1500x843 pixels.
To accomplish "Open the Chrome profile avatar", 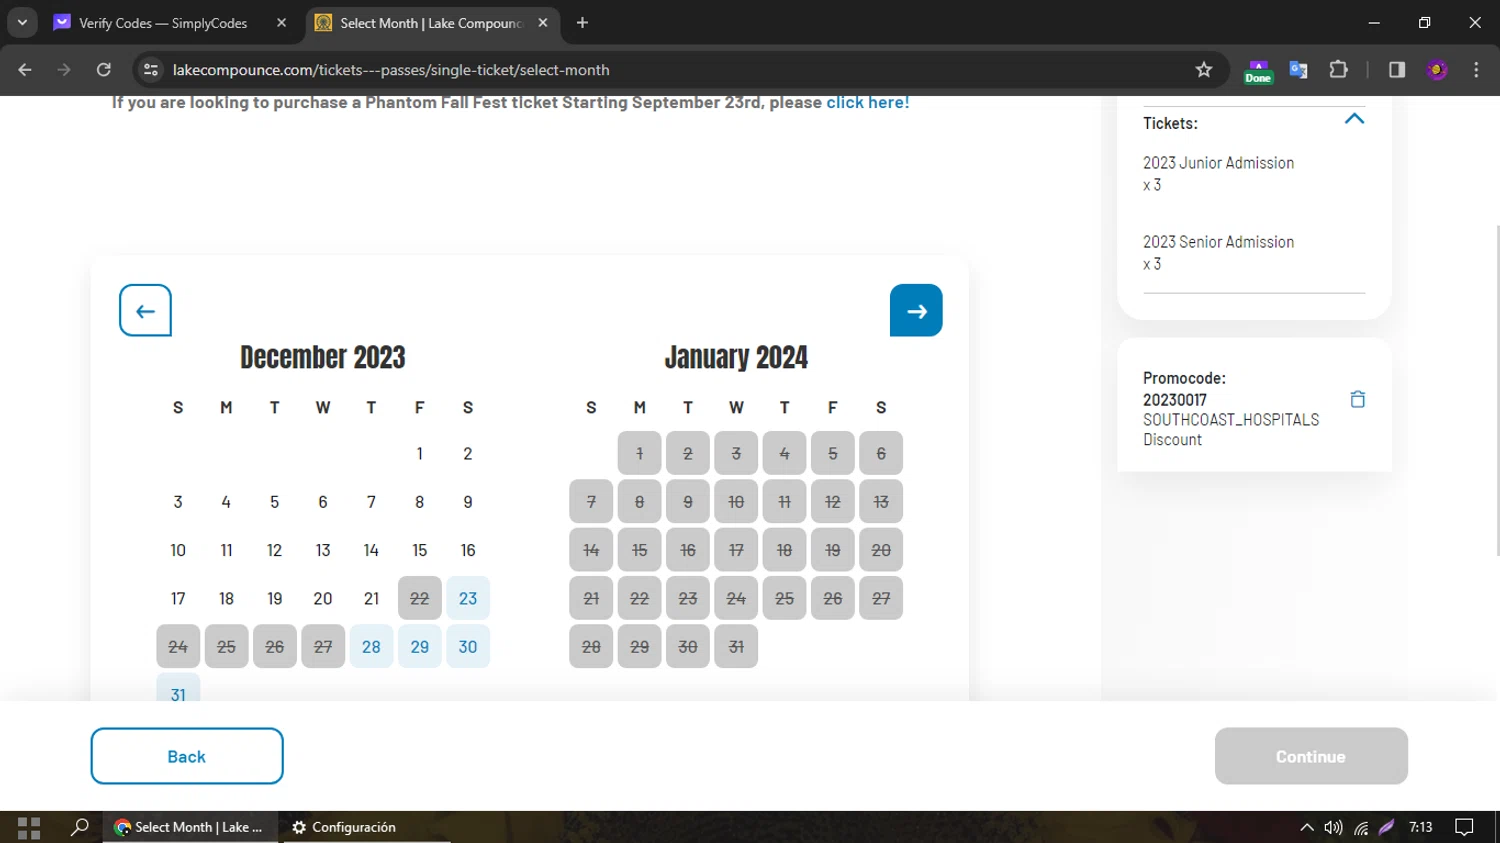I will pos(1437,70).
